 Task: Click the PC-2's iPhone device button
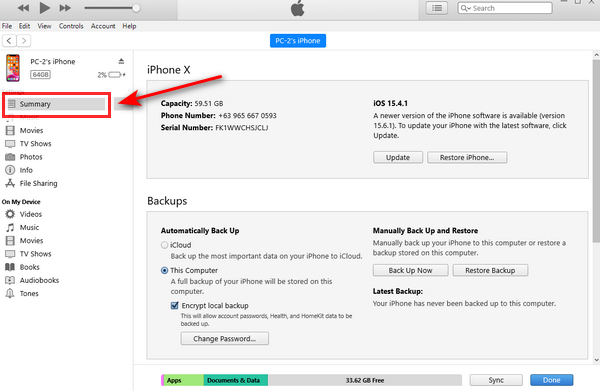click(298, 41)
